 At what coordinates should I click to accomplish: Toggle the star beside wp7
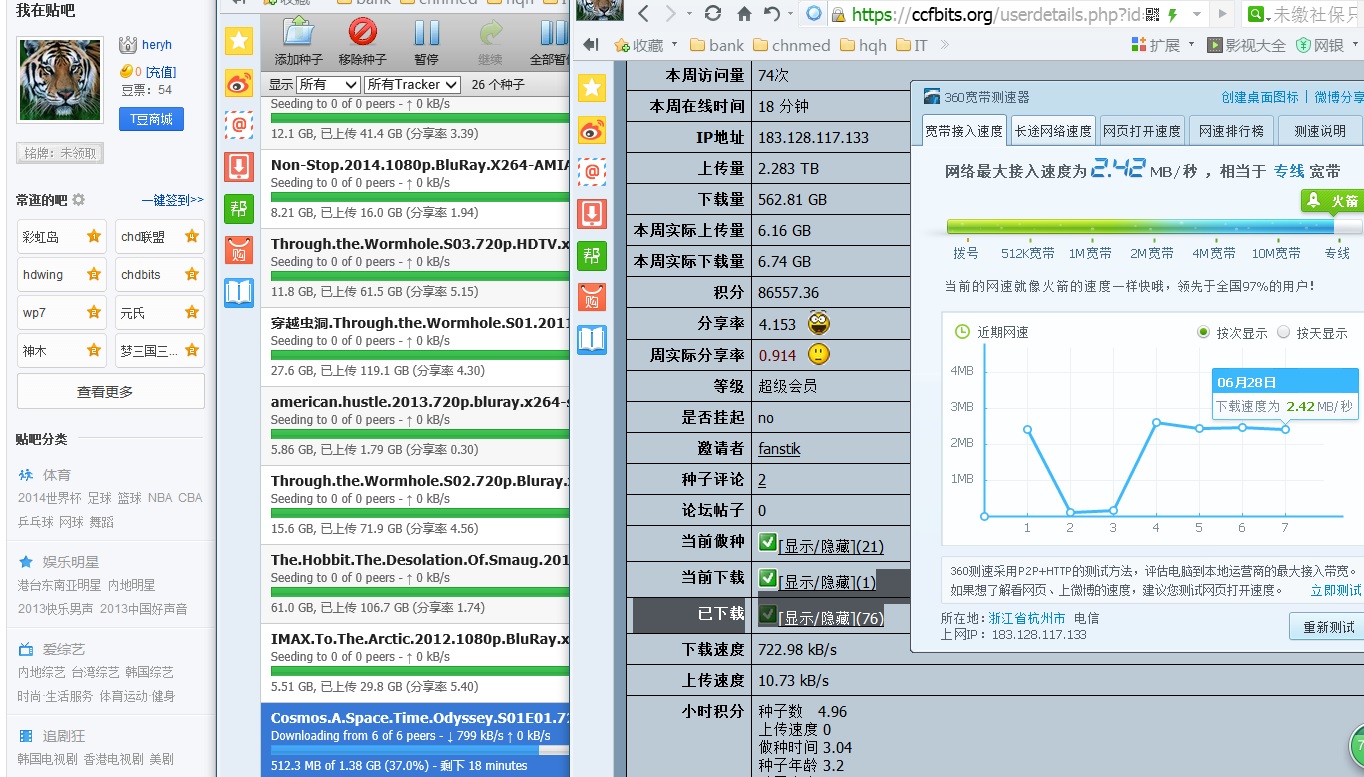94,312
